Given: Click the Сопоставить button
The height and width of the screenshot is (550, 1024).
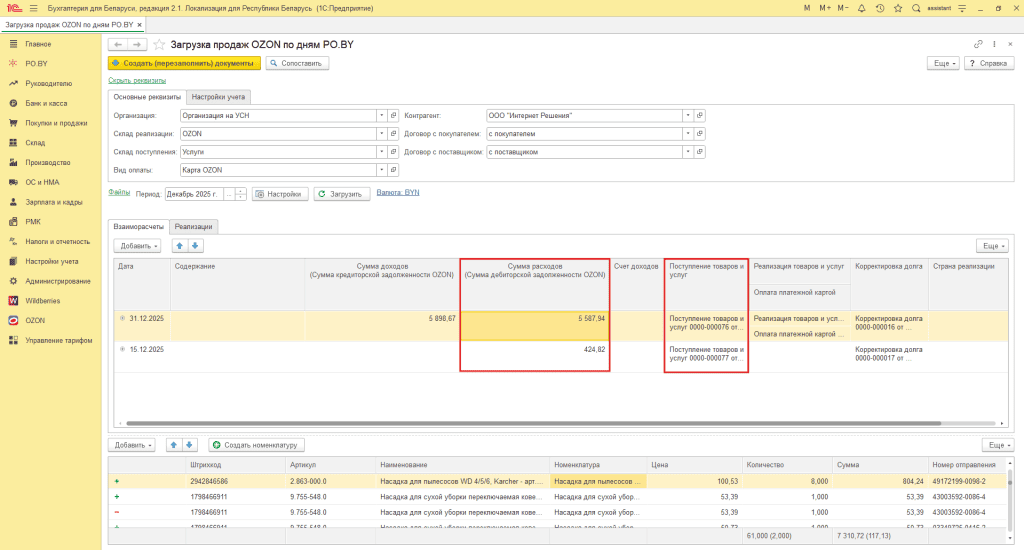Looking at the screenshot, I should [297, 63].
